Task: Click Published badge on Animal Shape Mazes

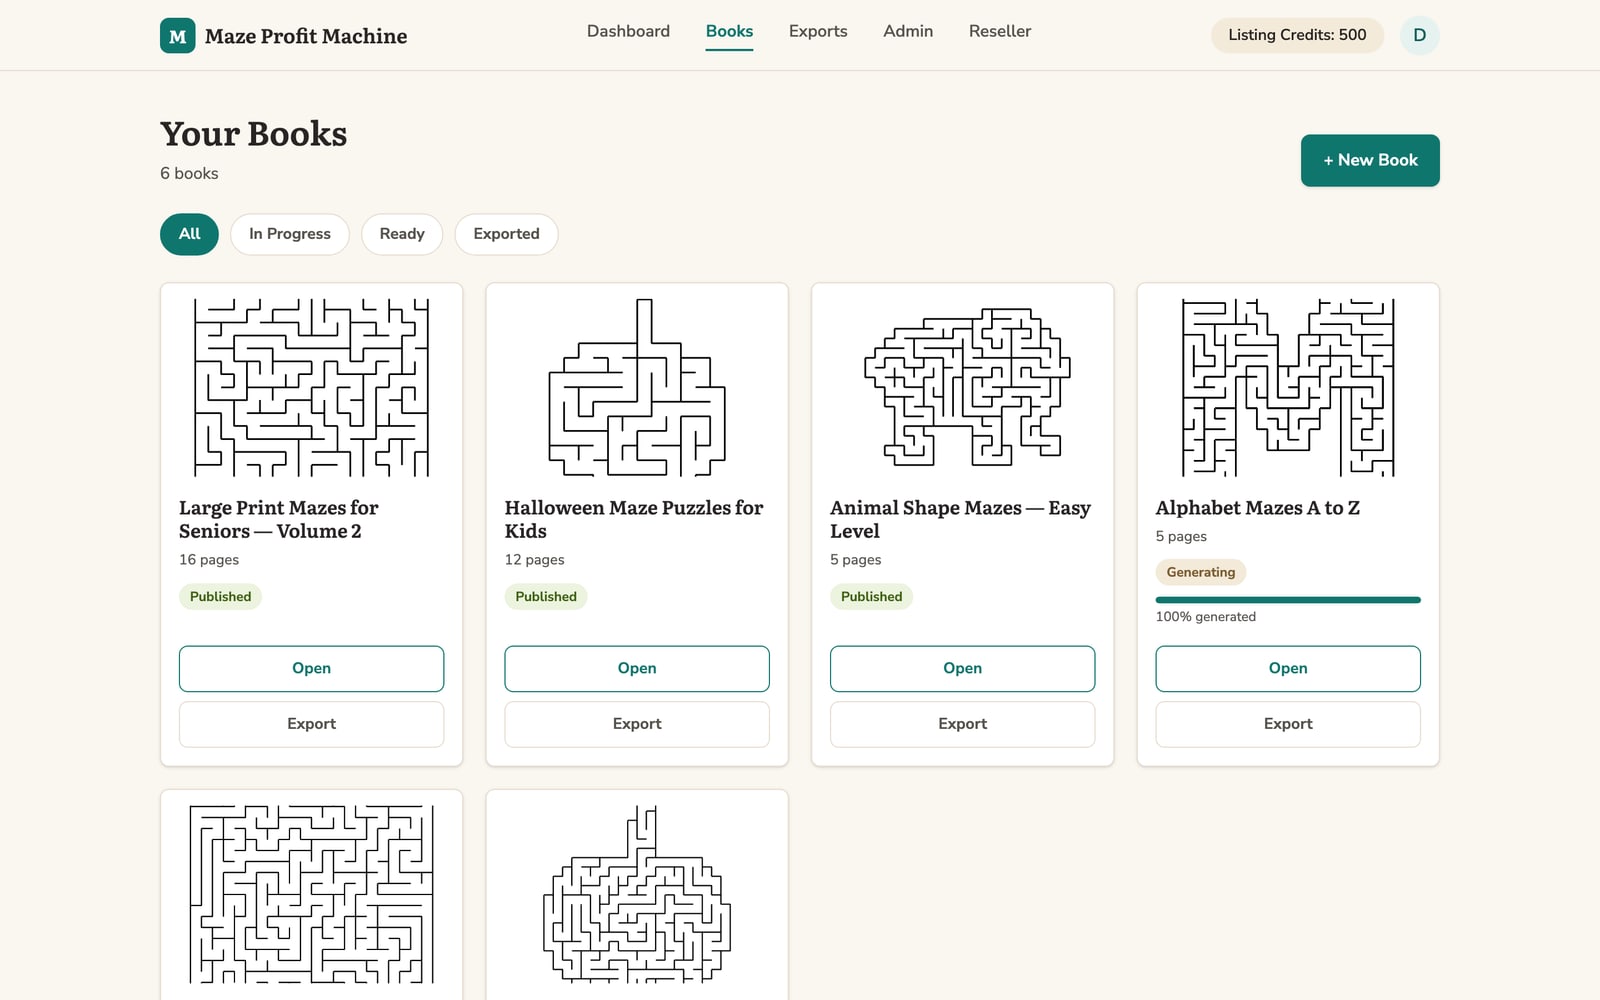Action: tap(871, 597)
